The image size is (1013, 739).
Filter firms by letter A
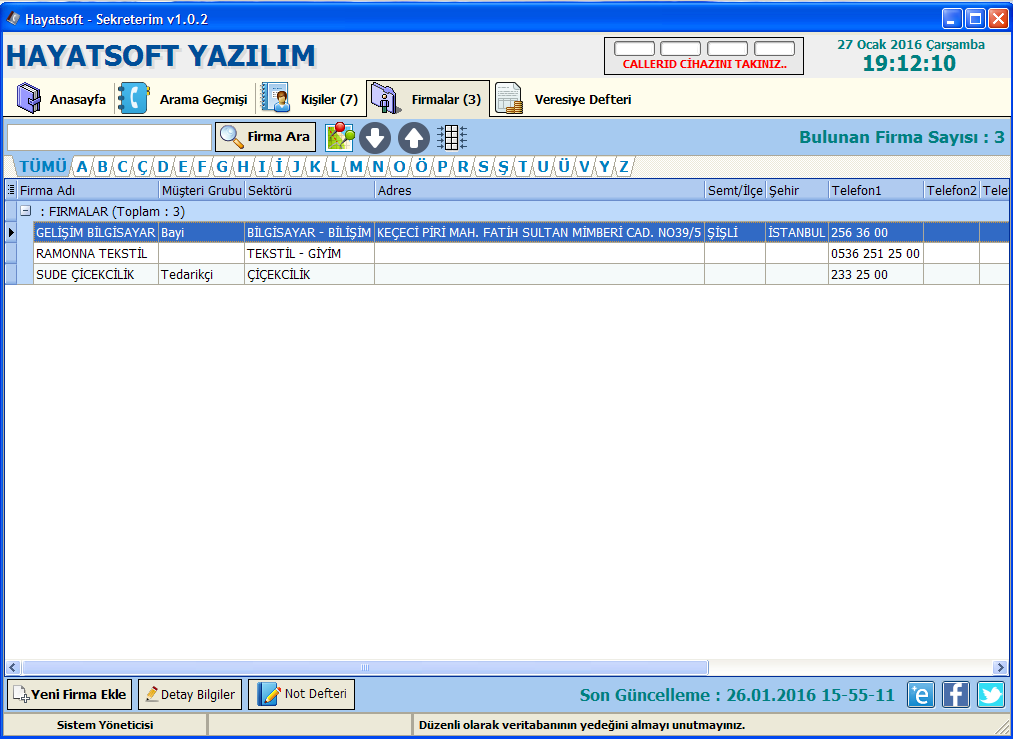click(81, 167)
